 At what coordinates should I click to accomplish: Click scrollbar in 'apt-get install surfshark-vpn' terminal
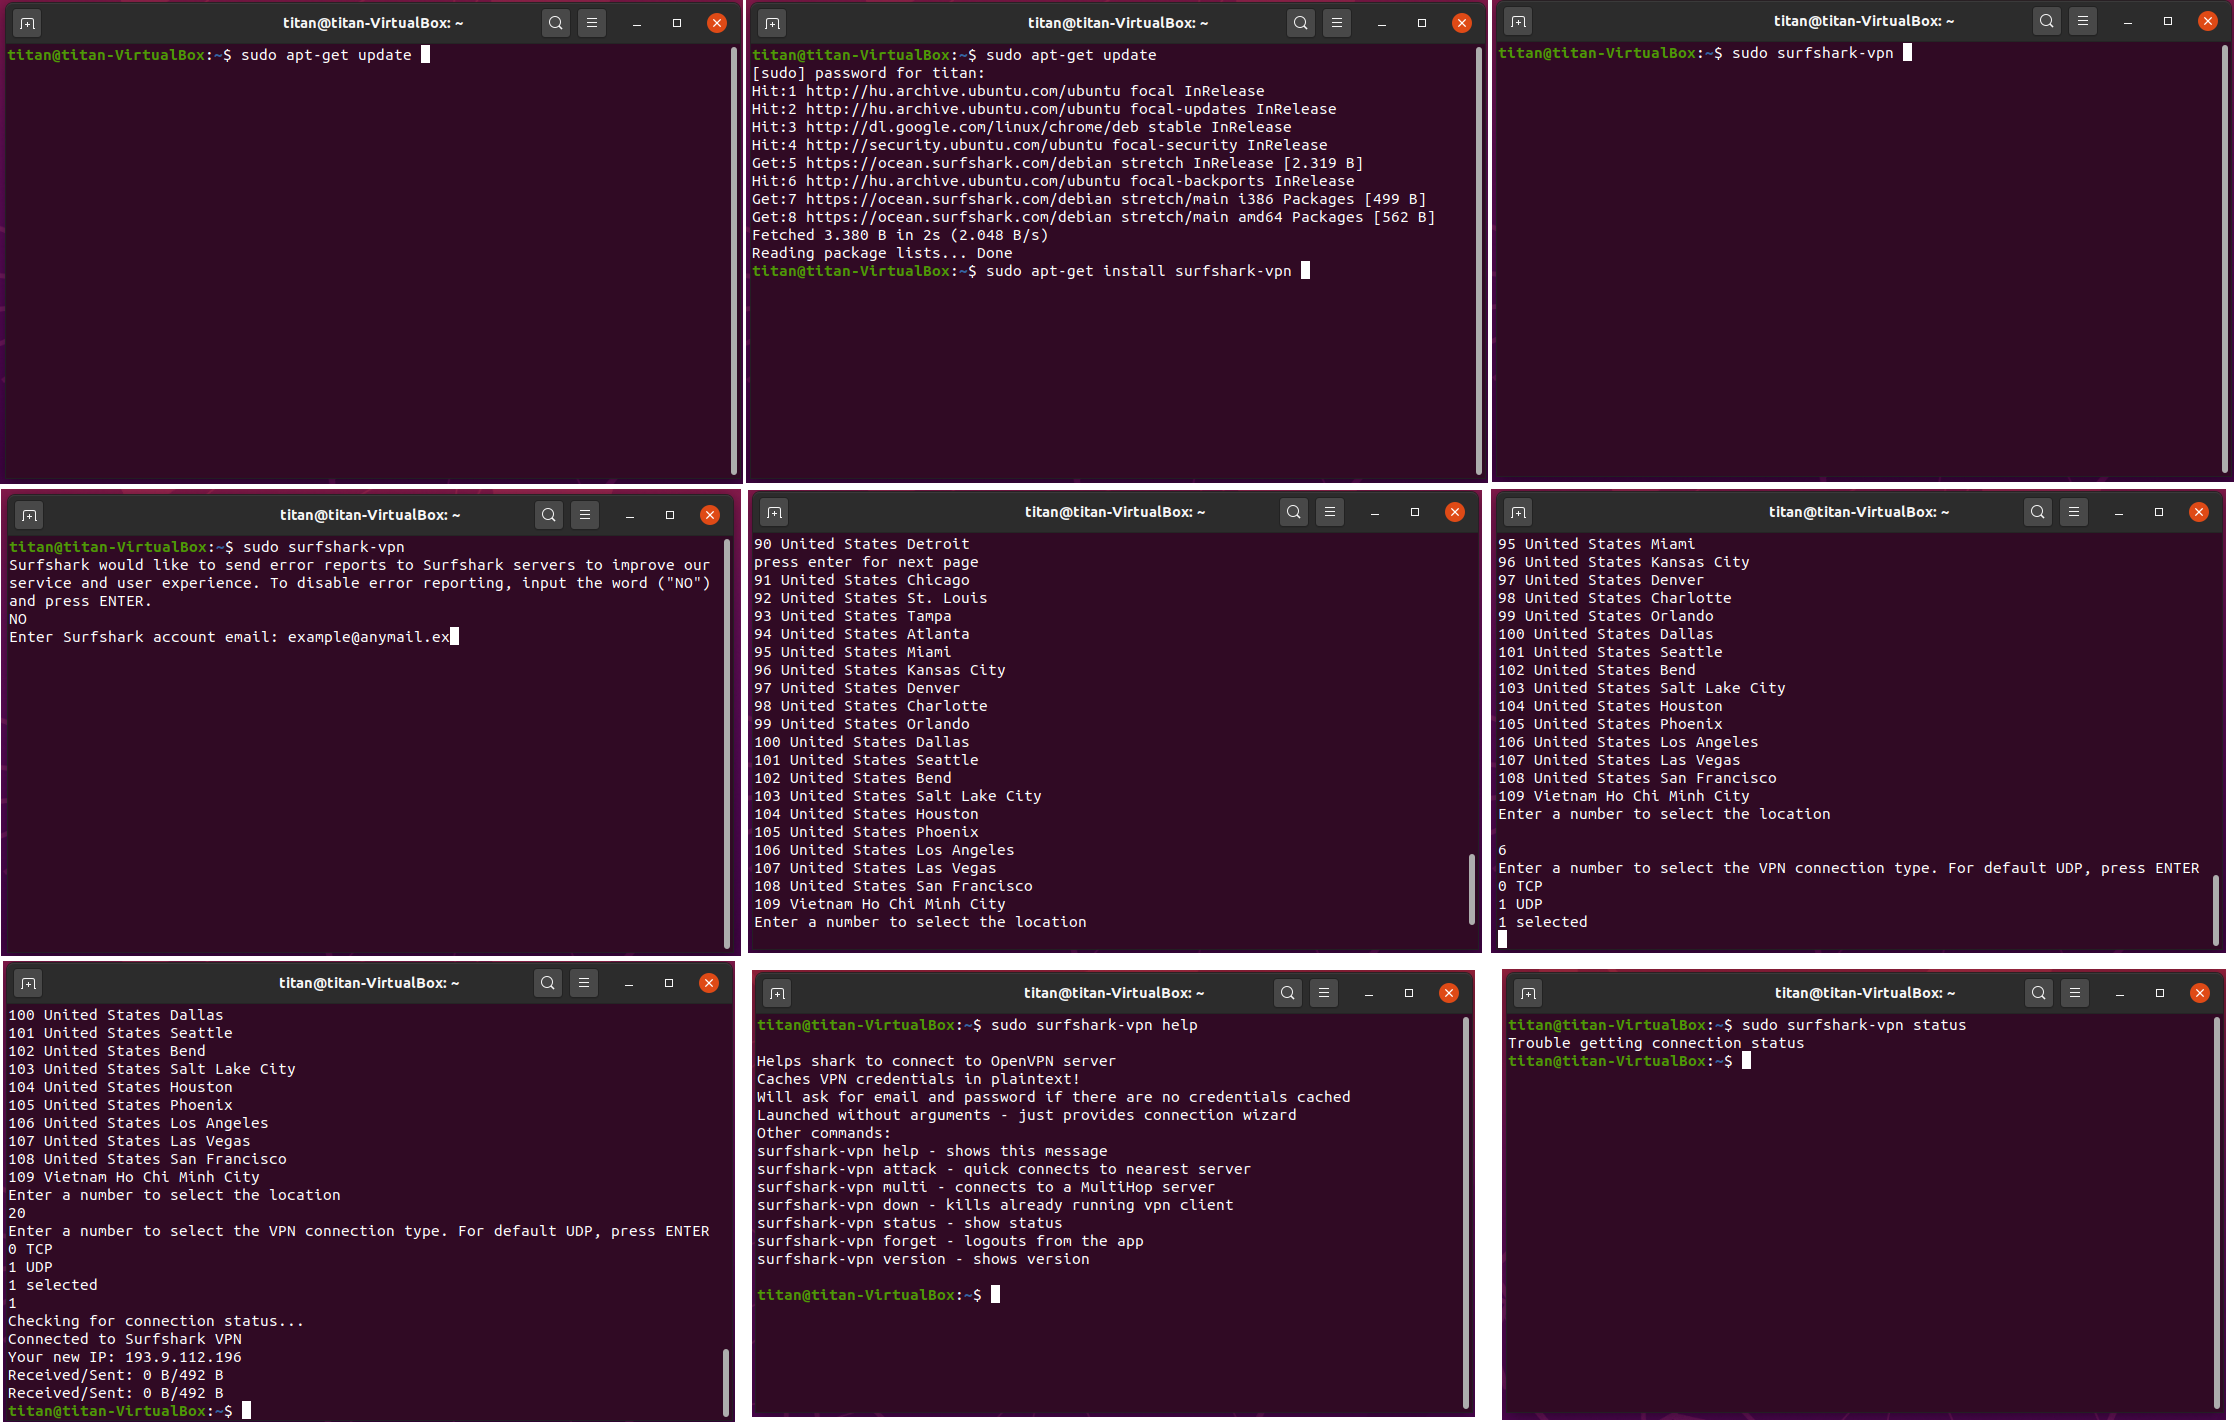(x=1479, y=260)
